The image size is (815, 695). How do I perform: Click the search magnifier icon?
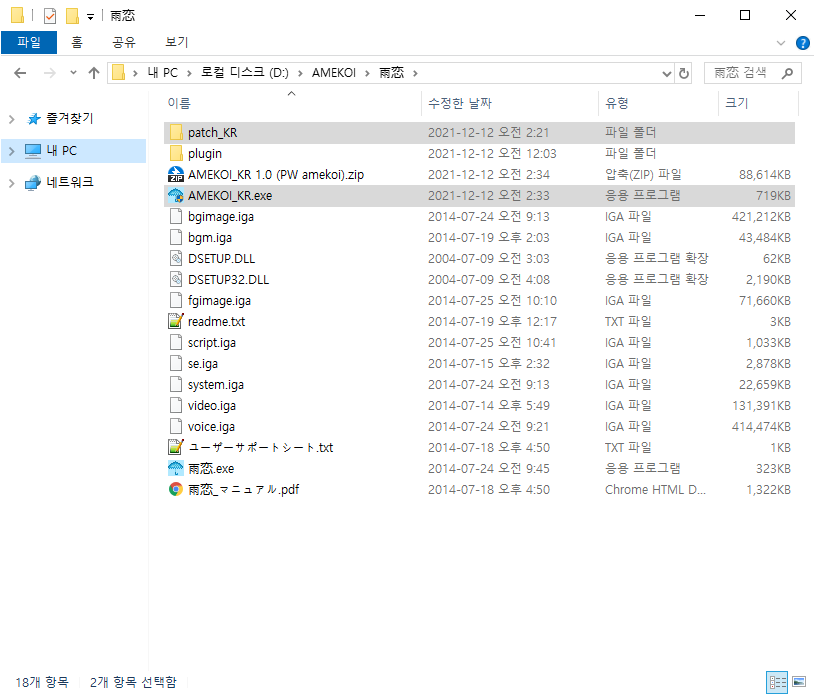point(787,73)
